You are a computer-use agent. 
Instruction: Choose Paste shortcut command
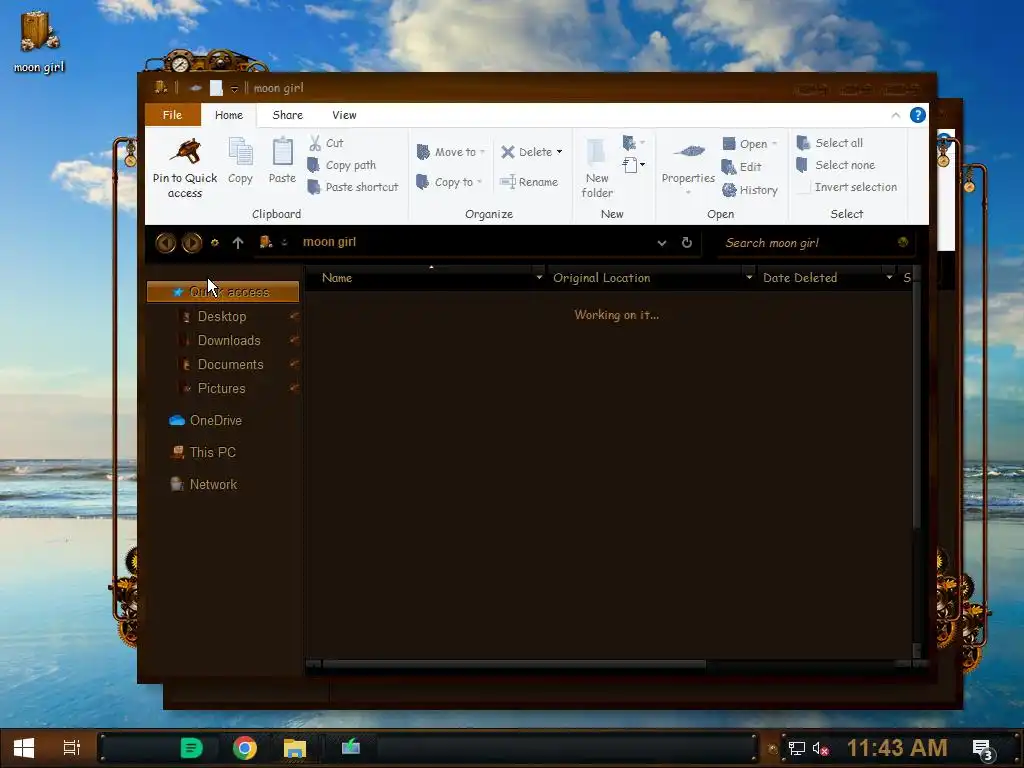353,187
